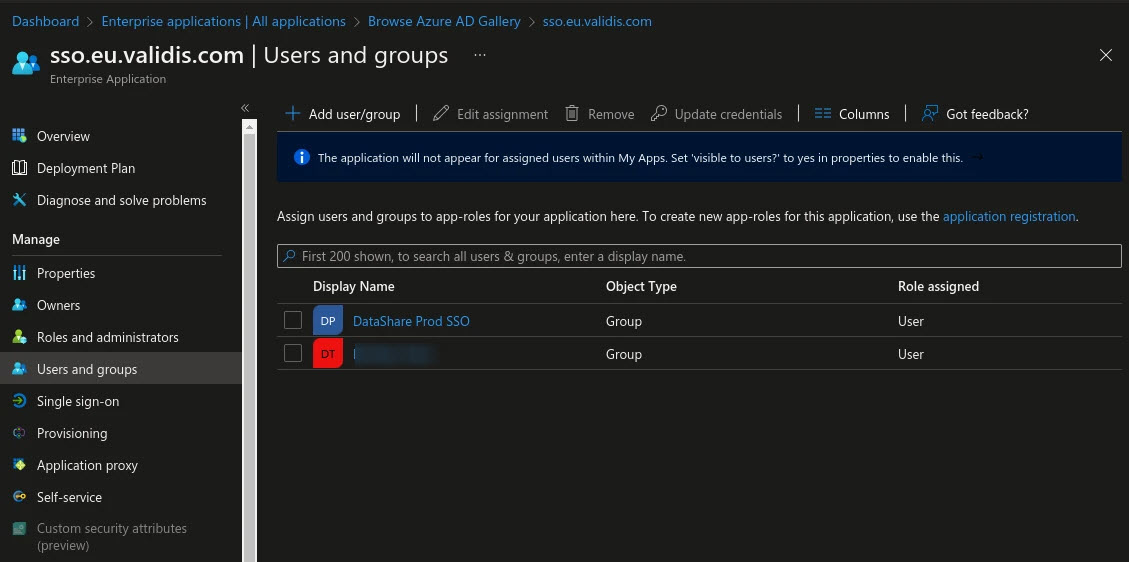The image size is (1129, 562).
Task: Close the Users and groups blade
Action: click(x=1106, y=55)
